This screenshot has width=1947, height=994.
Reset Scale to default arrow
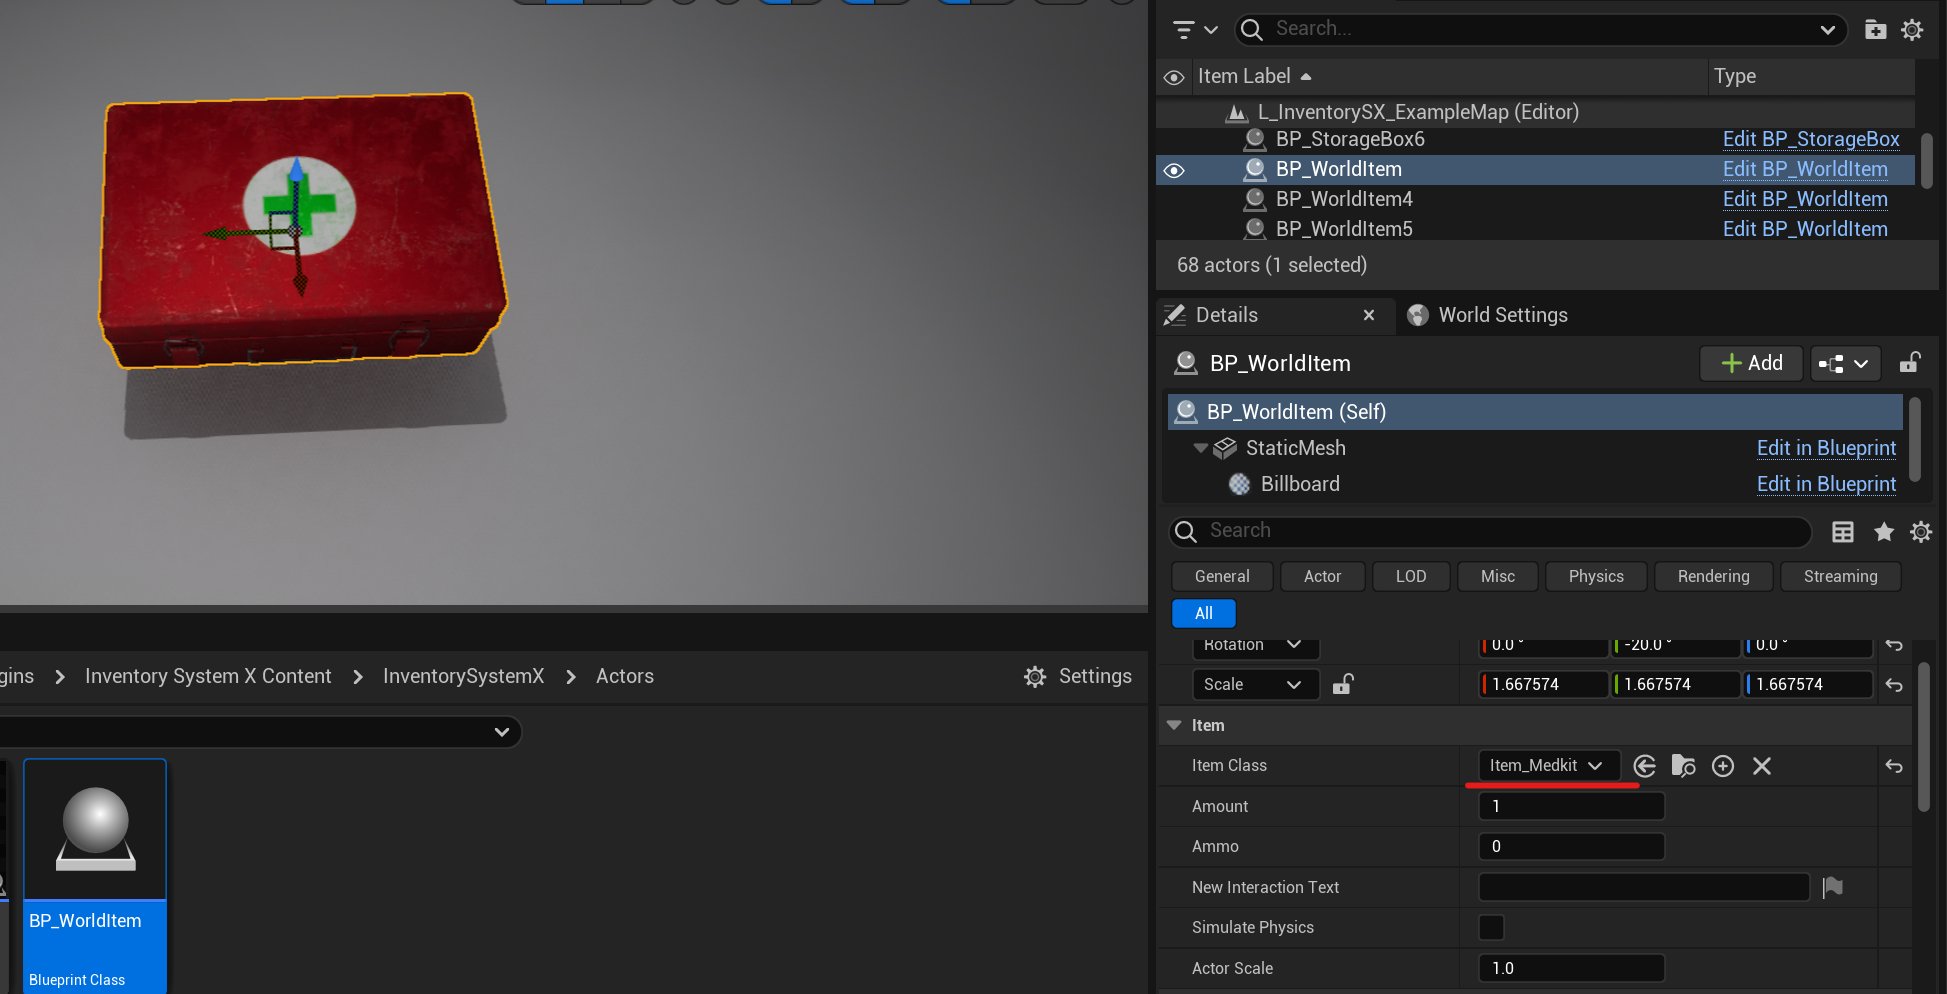[x=1894, y=685]
